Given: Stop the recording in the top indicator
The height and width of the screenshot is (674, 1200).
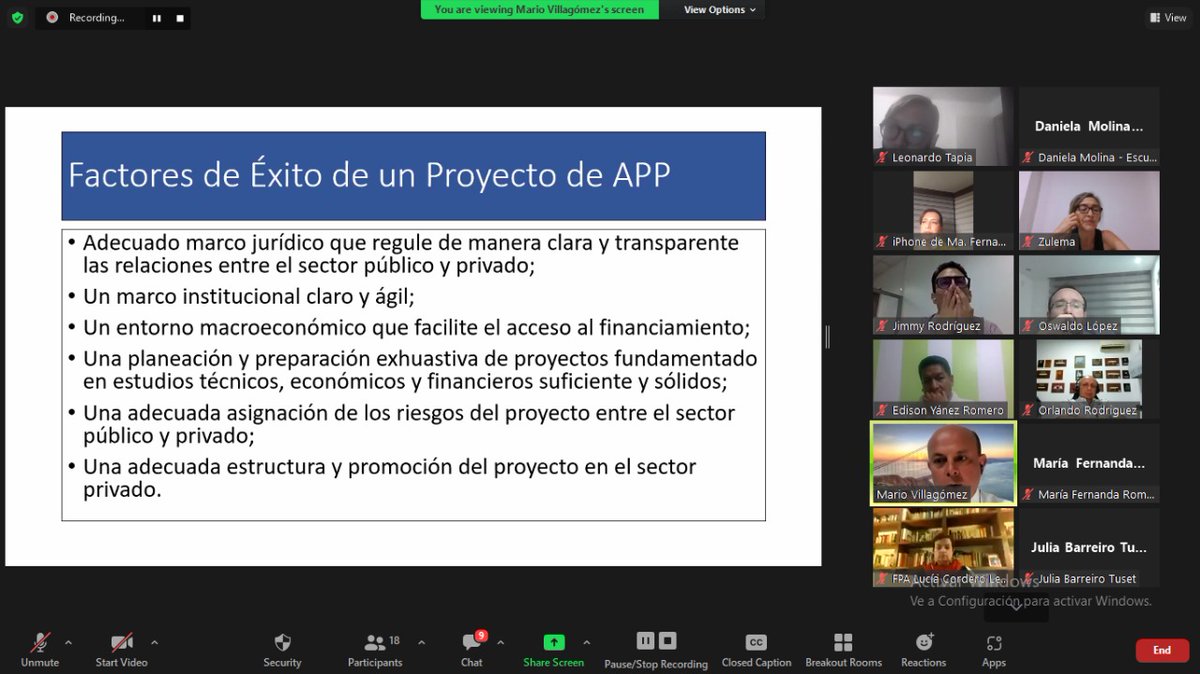Looking at the screenshot, I should pos(180,18).
